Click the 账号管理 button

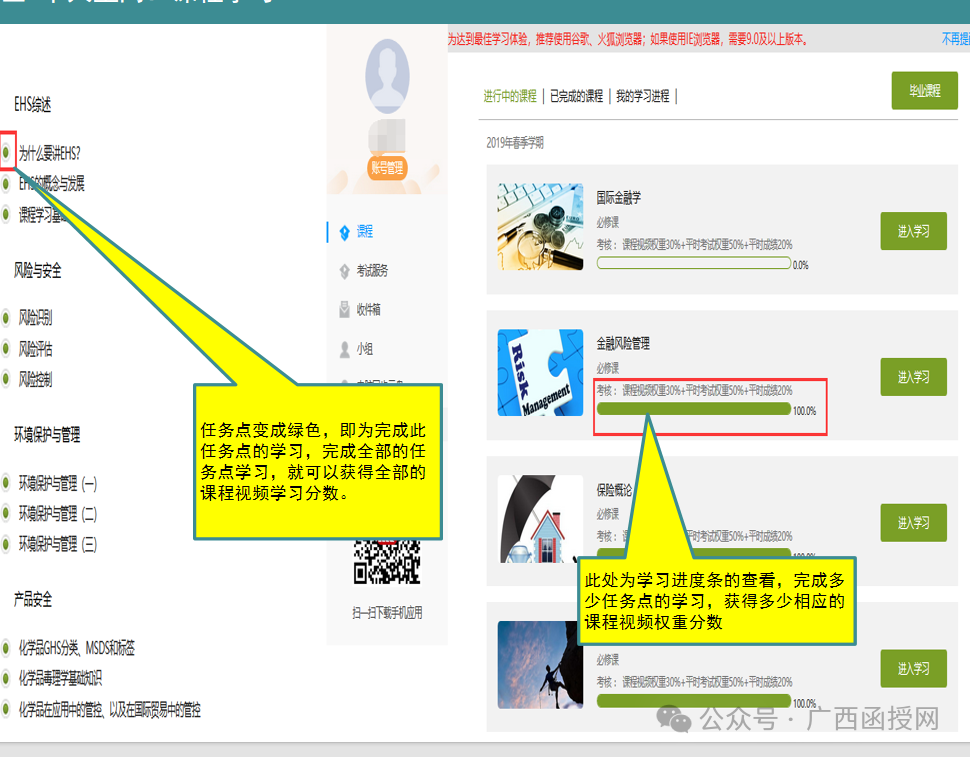click(x=387, y=167)
